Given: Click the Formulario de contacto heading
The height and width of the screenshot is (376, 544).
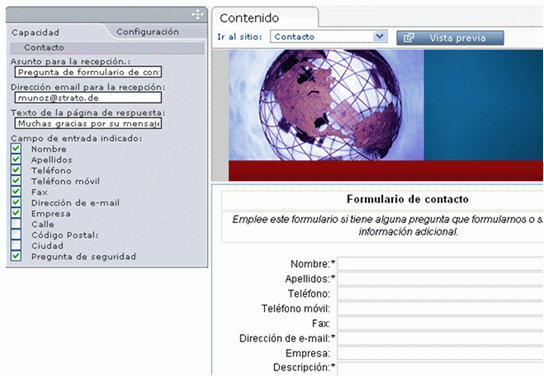Looking at the screenshot, I should 408,199.
